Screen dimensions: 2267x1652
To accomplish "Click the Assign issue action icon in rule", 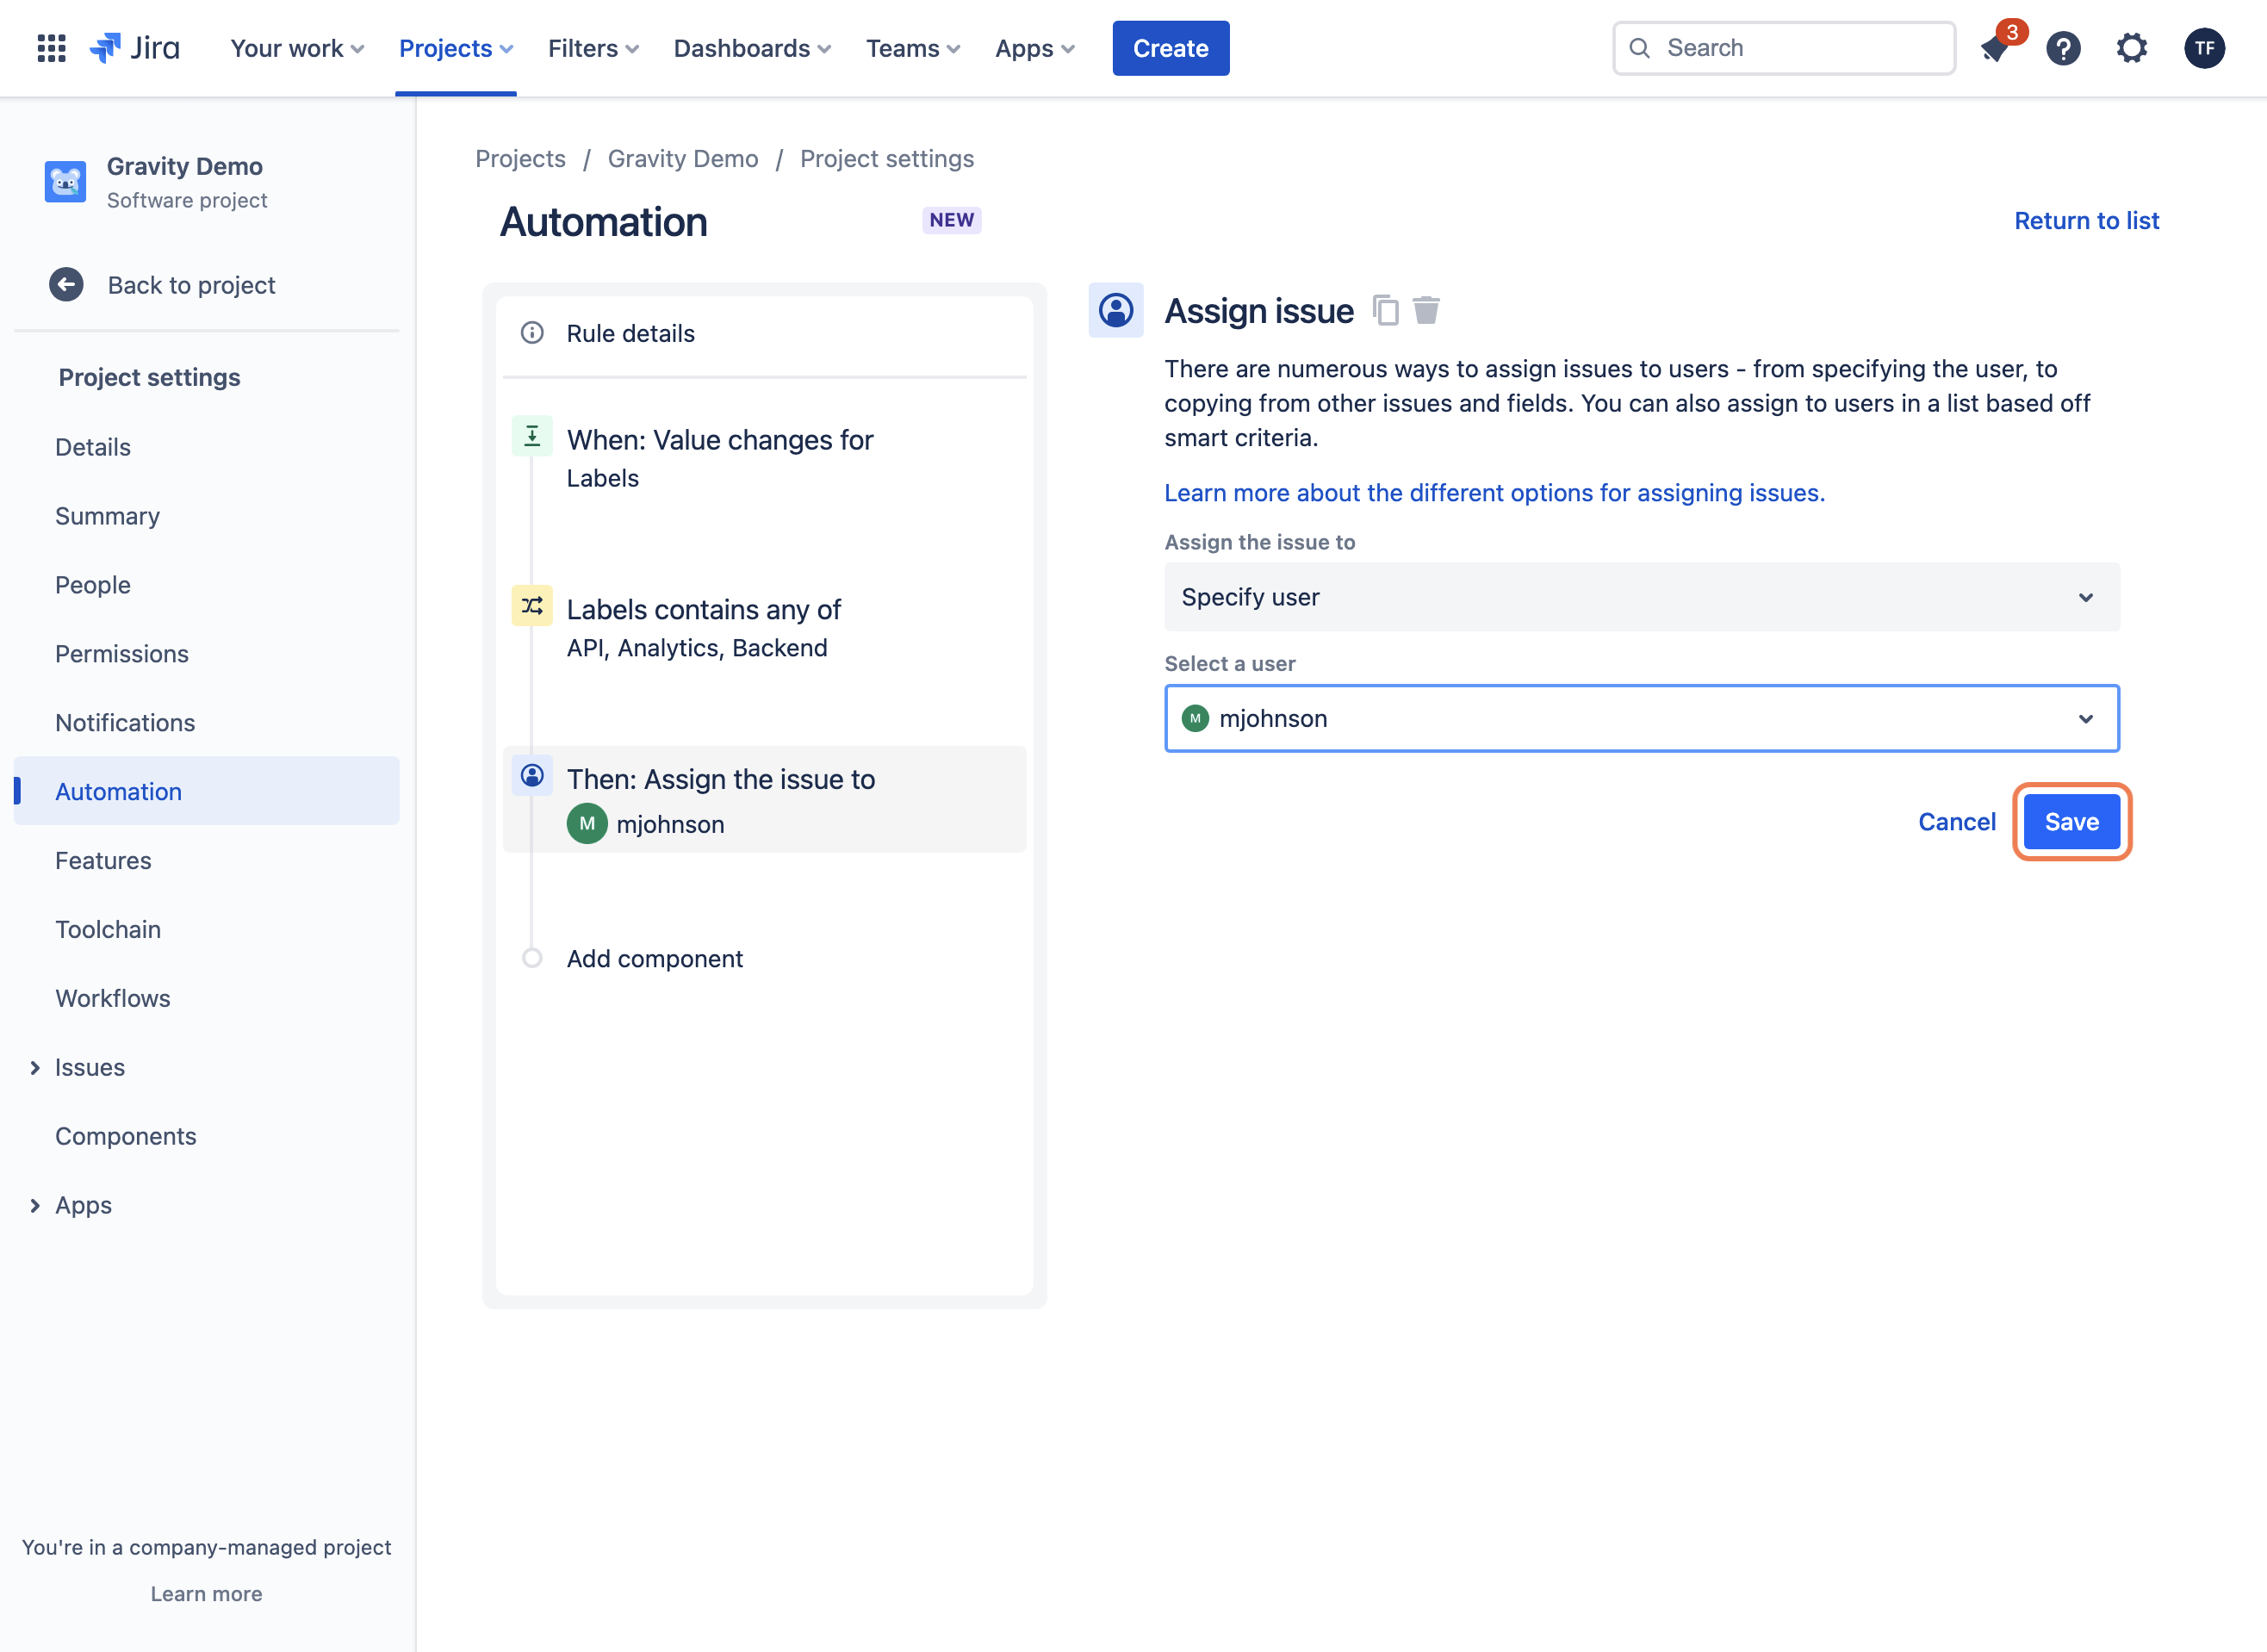I will [532, 775].
